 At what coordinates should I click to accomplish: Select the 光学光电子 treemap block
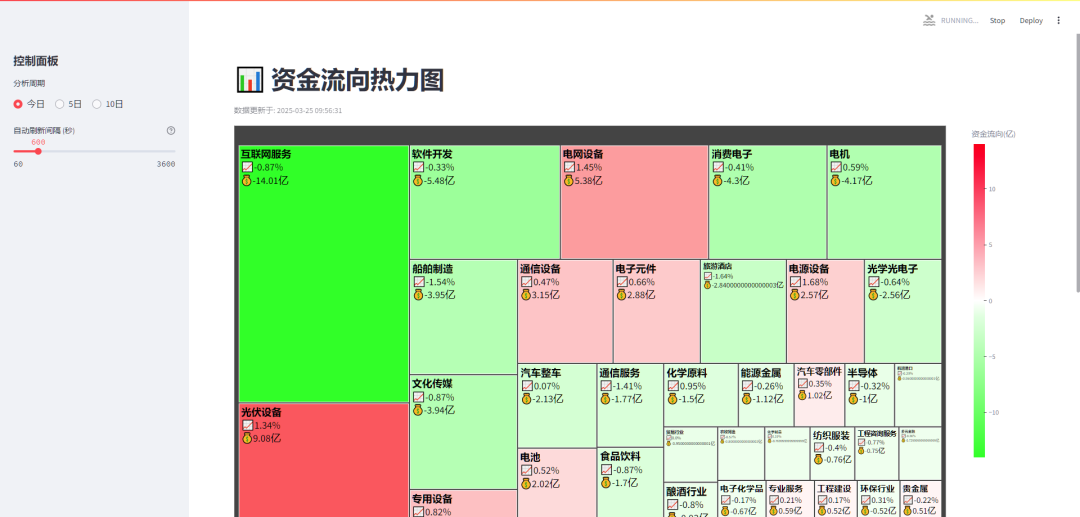[903, 311]
